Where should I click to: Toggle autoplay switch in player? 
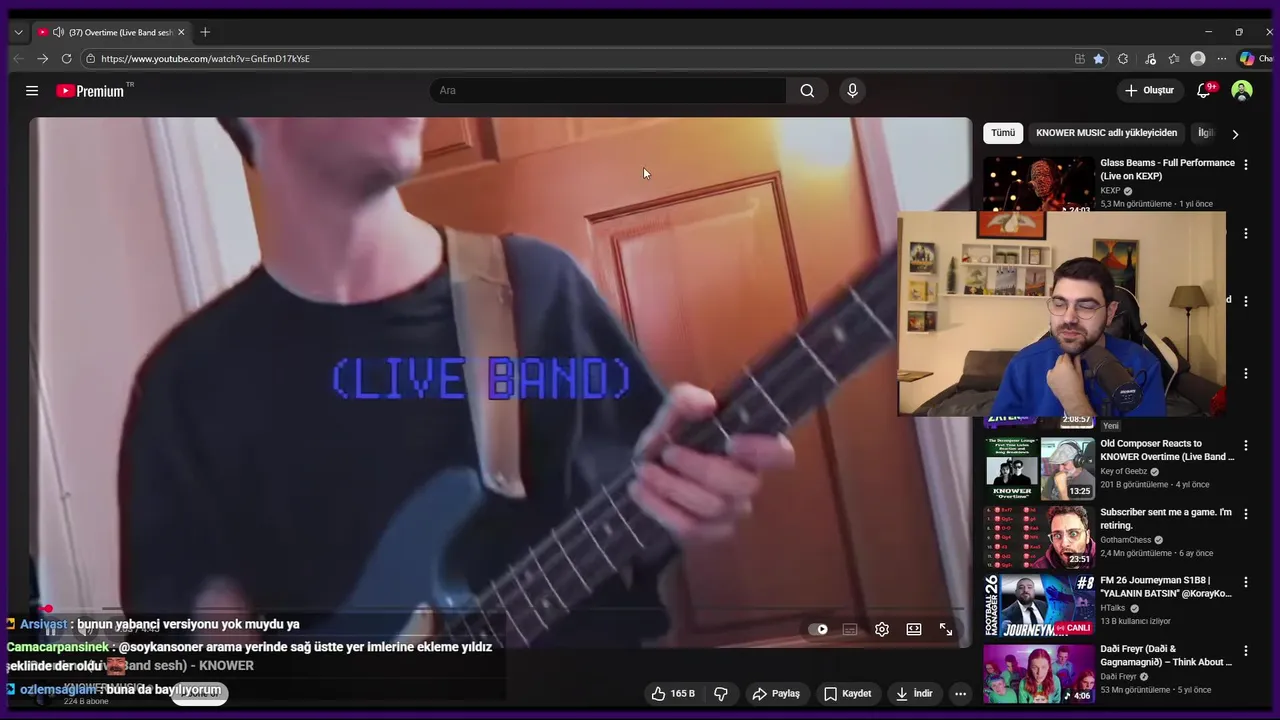point(819,629)
